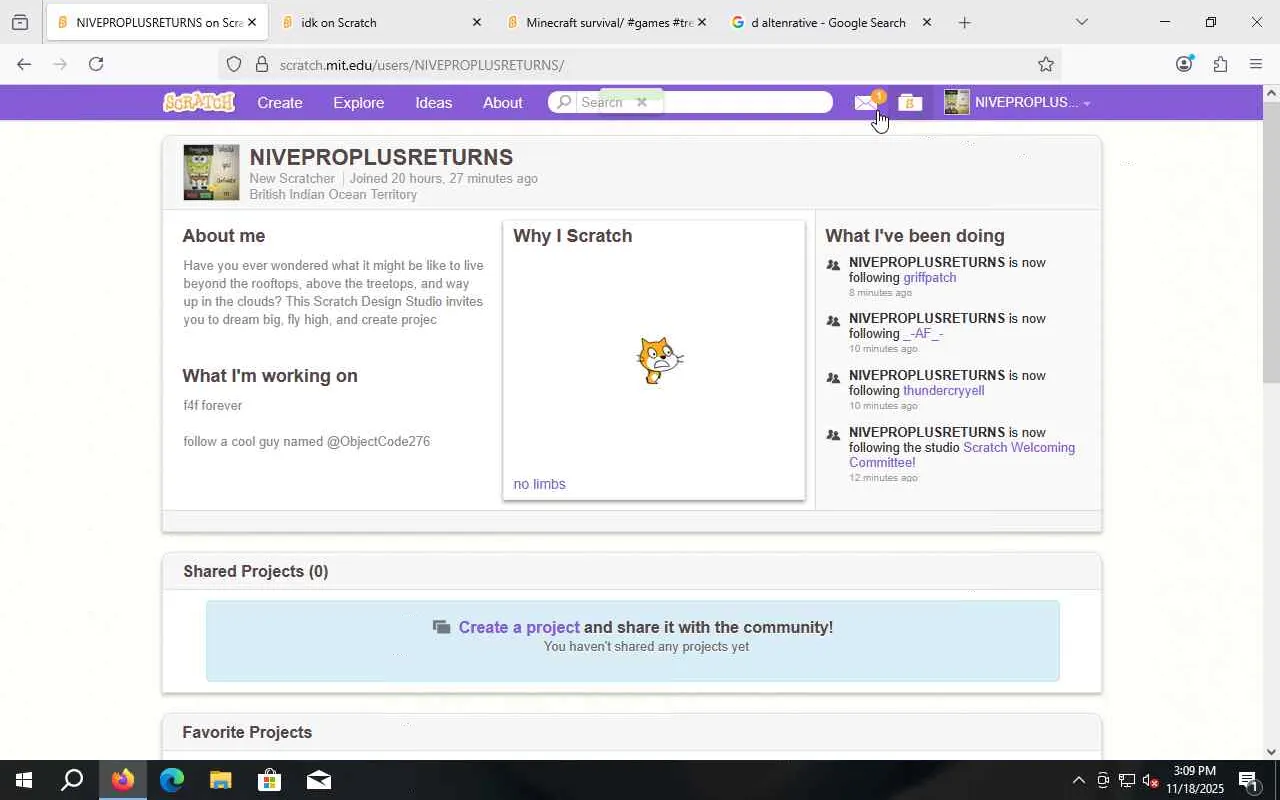Screen dimensions: 1280x800
Task: Open Microsoft Store from the taskbar
Action: coord(269,780)
